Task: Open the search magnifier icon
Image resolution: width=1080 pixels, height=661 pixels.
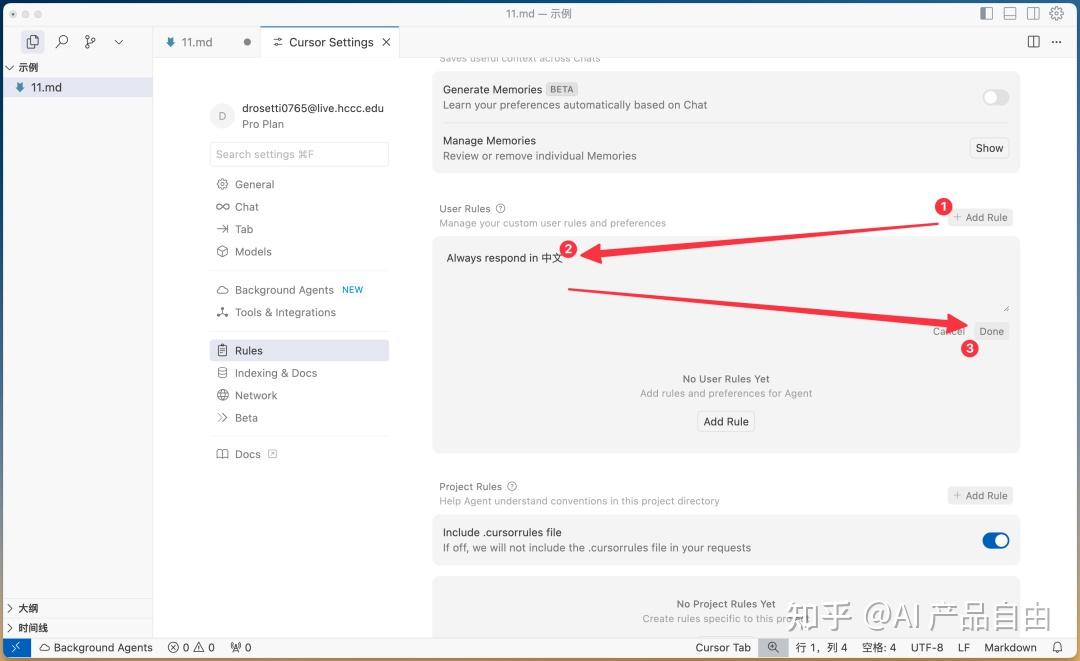Action: pos(61,42)
